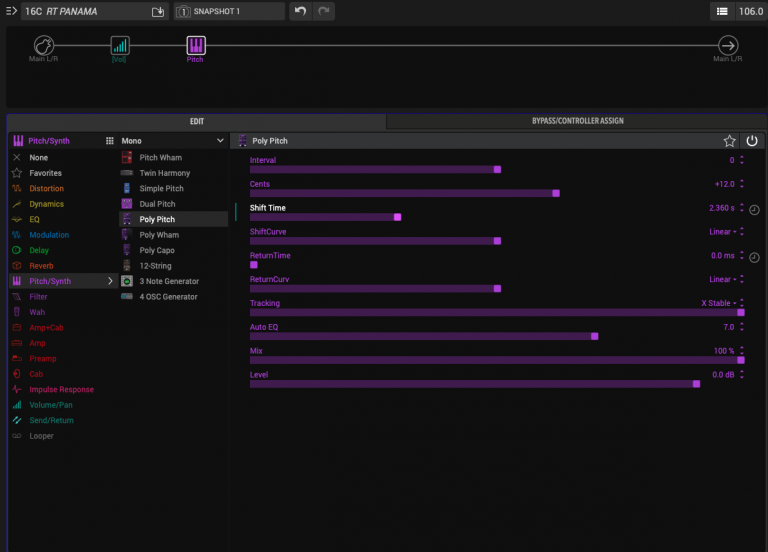Select the Edit tab

click(197, 121)
